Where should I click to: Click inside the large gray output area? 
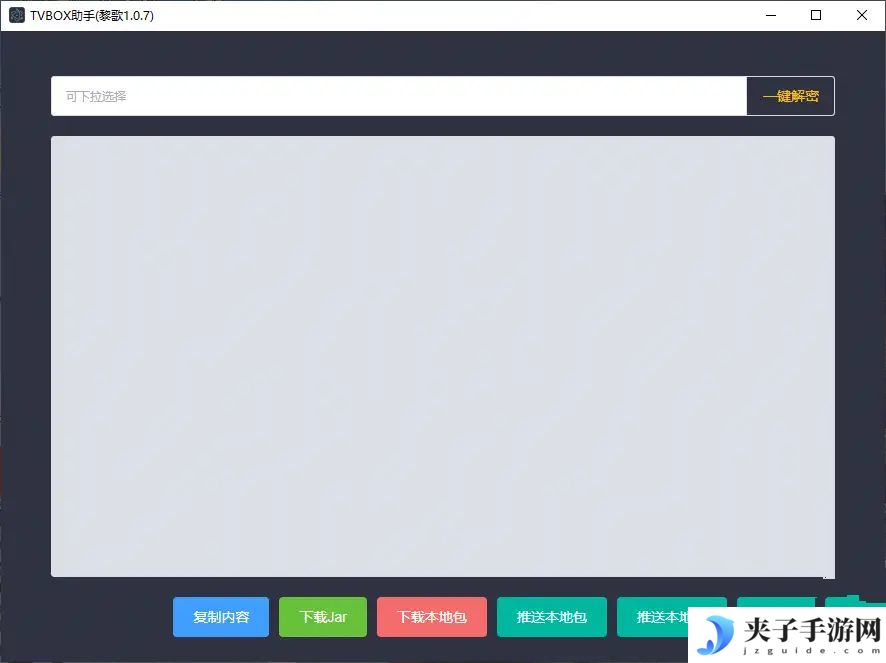pyautogui.click(x=443, y=356)
